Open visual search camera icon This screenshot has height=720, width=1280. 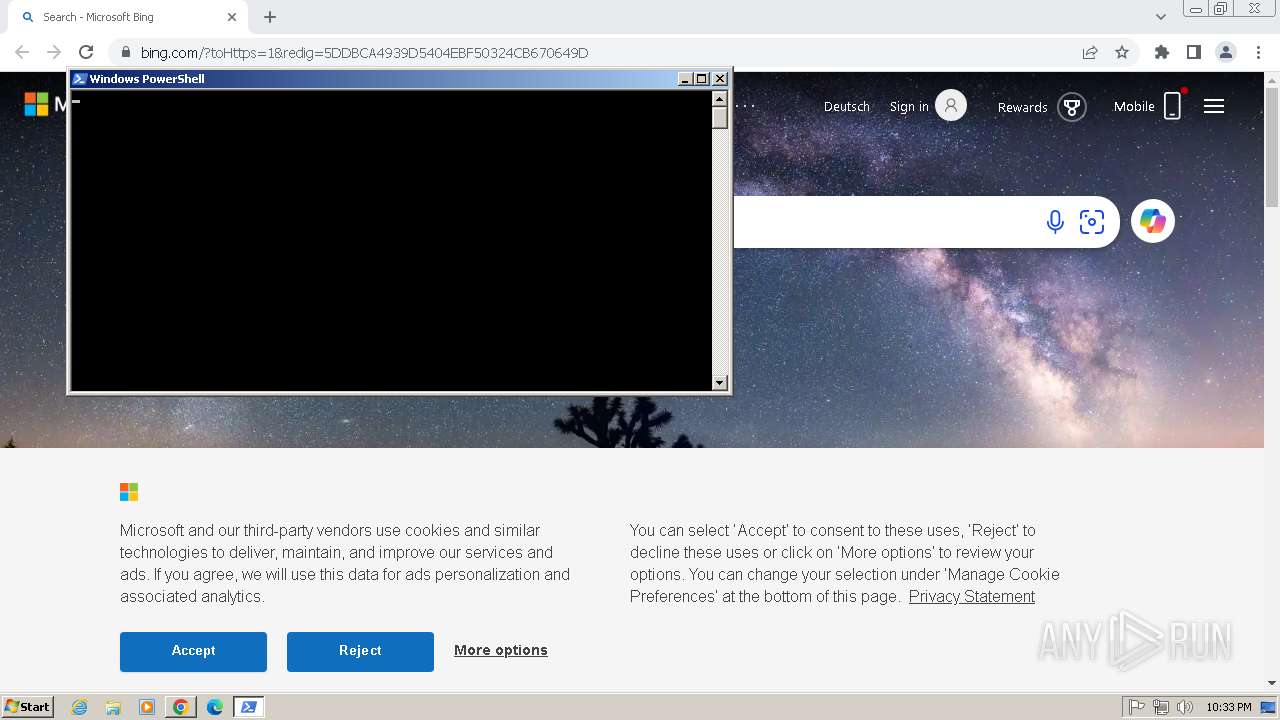[1092, 221]
